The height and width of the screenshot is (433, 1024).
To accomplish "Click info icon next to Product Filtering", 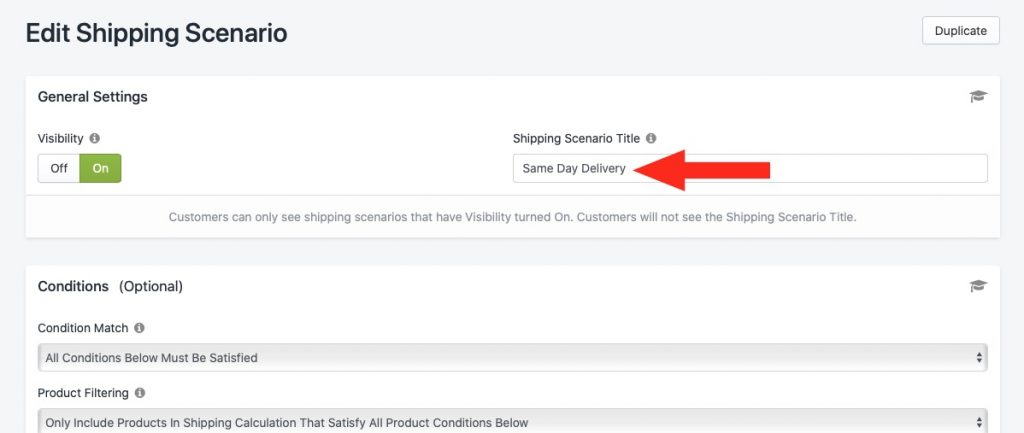I will pyautogui.click(x=140, y=393).
